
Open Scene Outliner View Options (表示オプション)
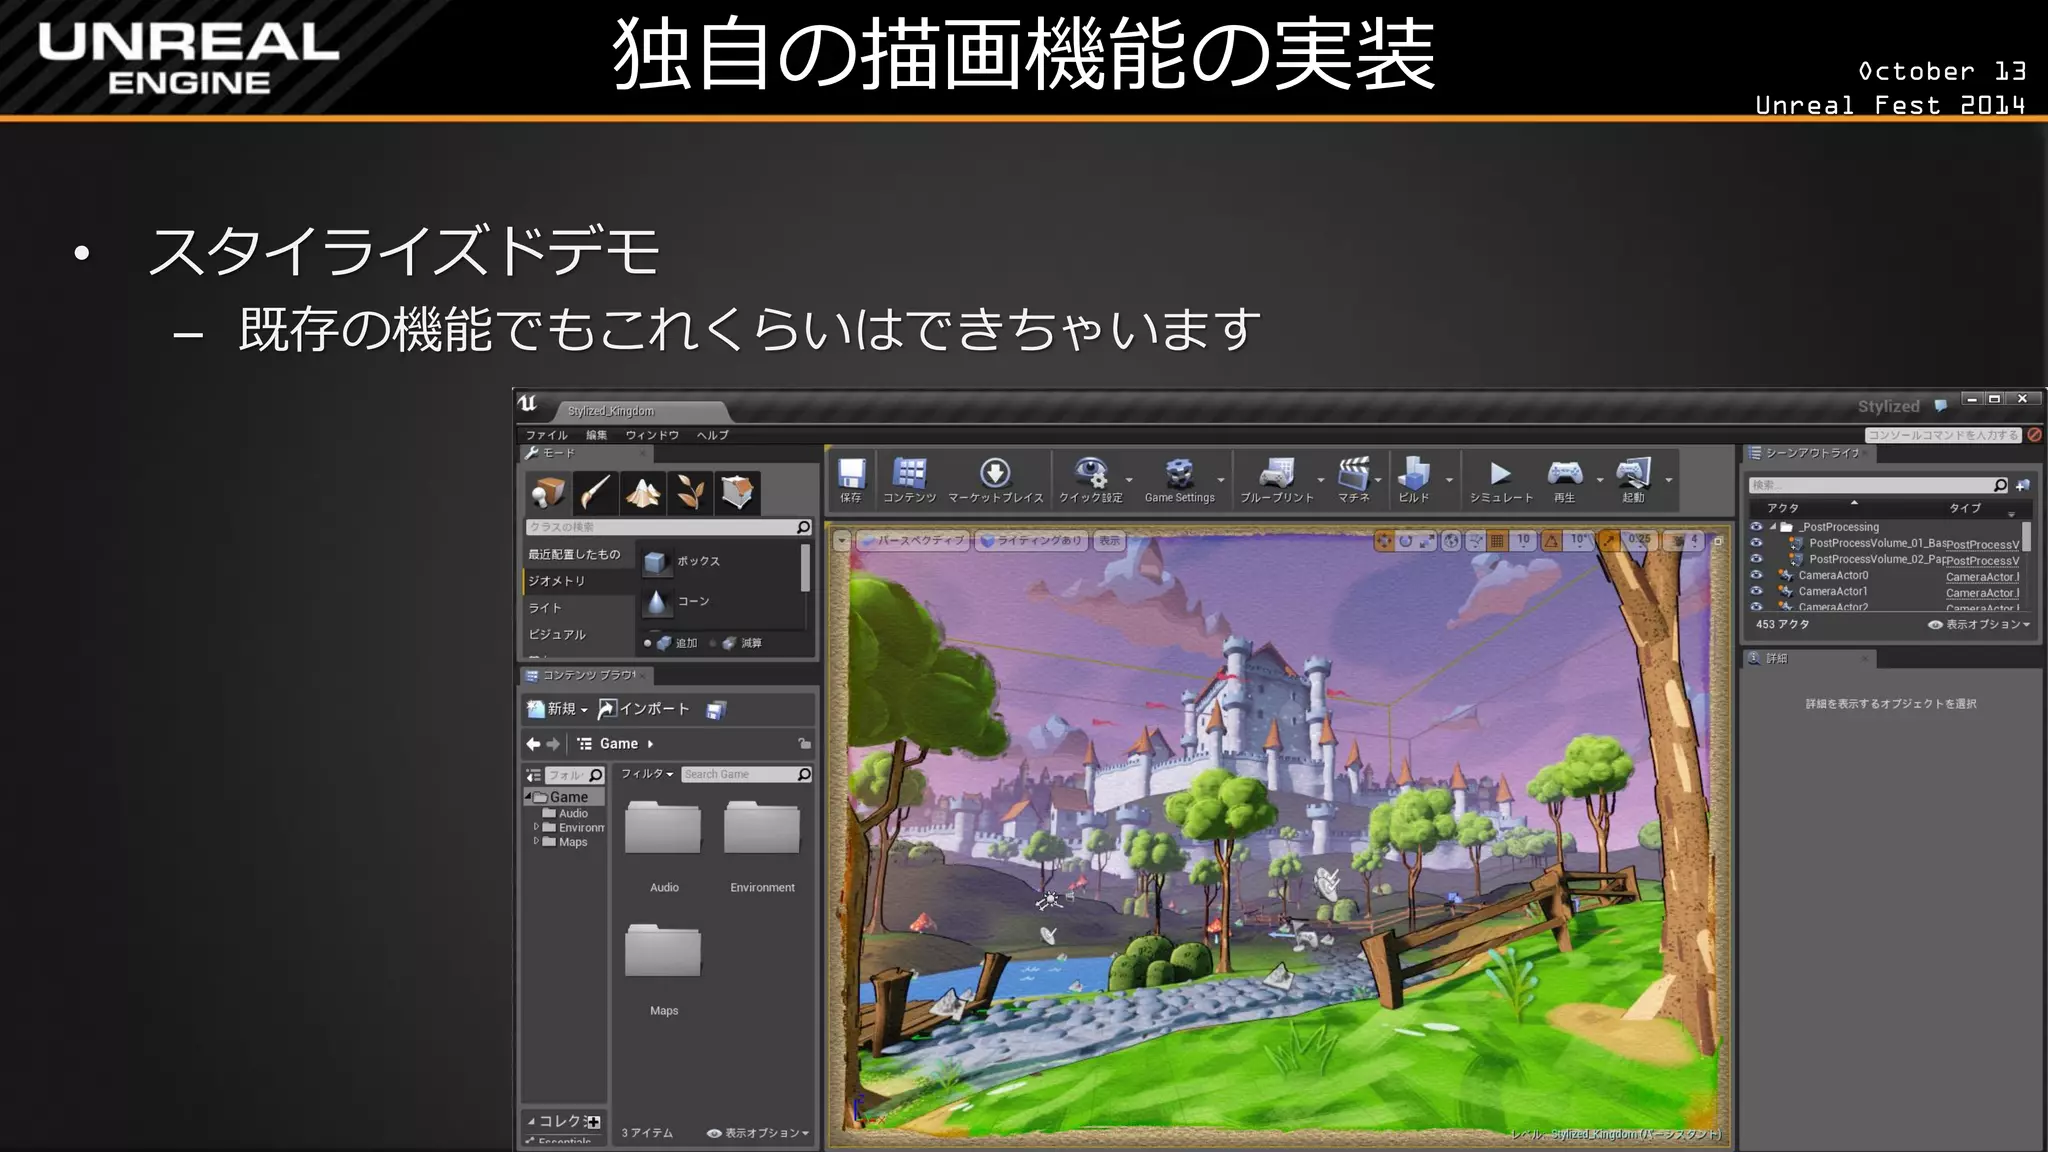click(x=1979, y=624)
